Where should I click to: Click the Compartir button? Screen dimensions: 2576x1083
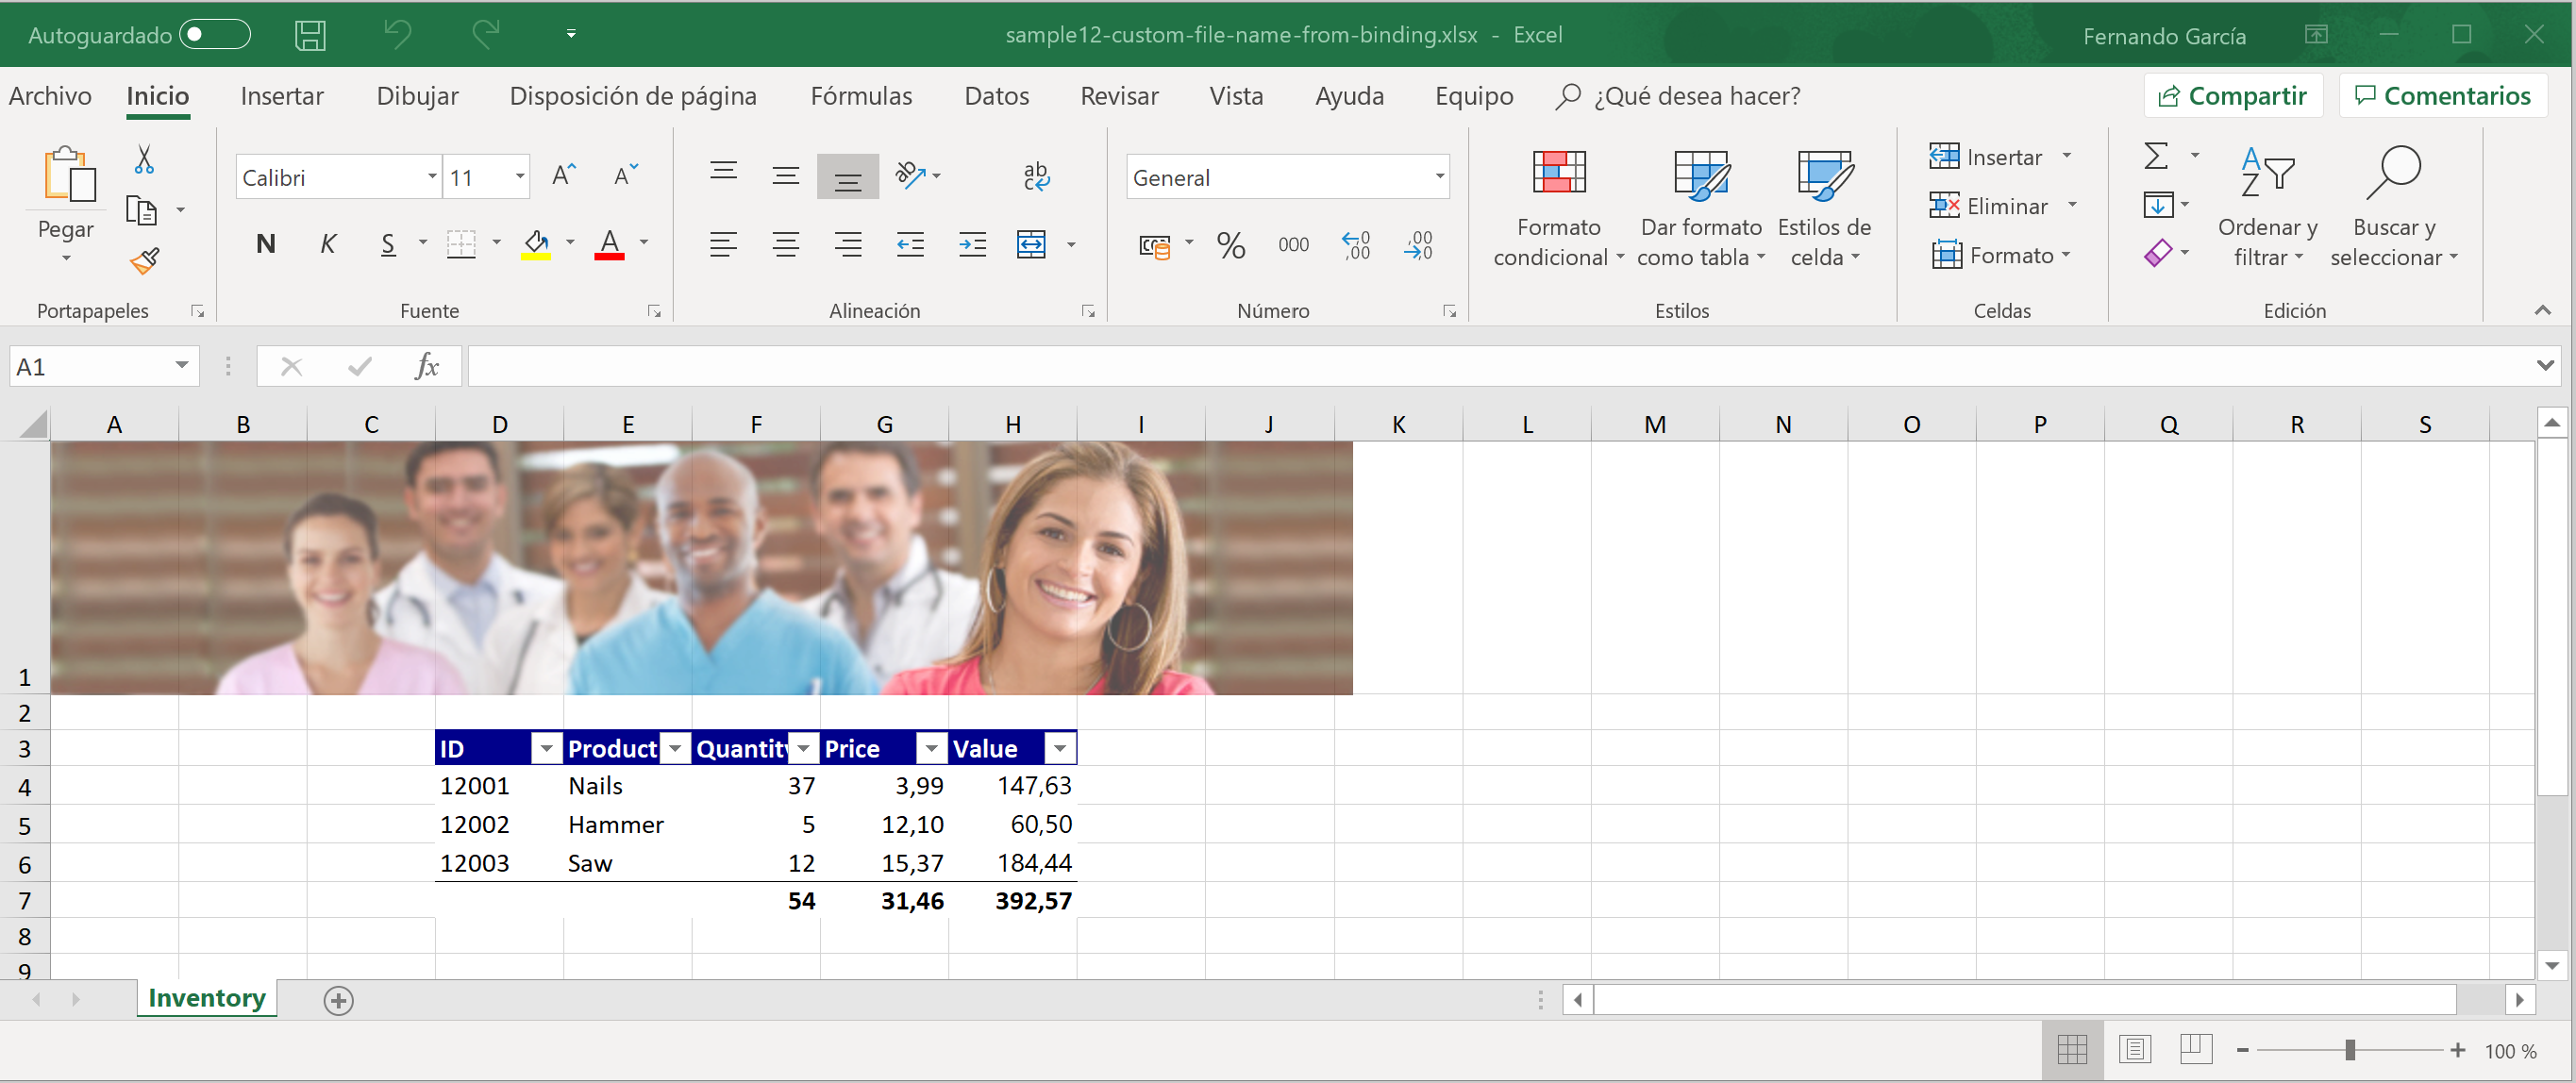(2232, 96)
